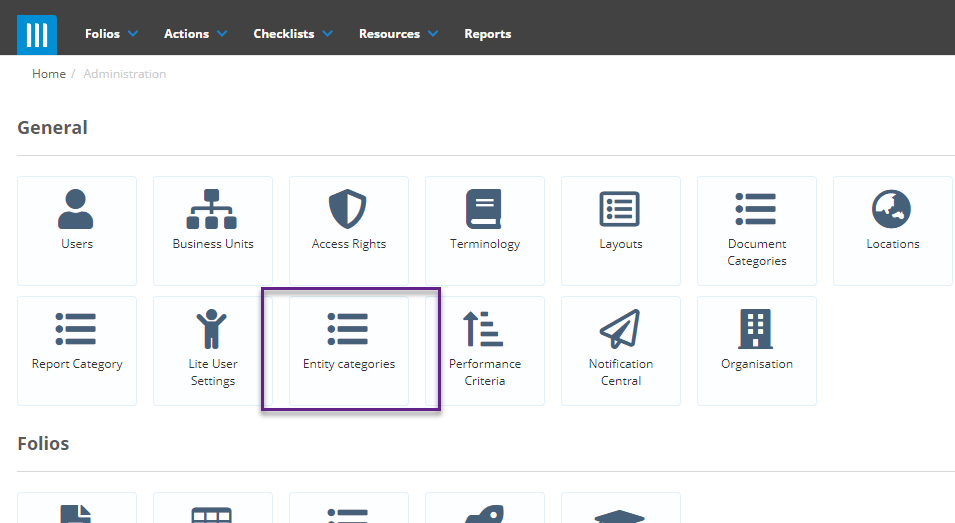Expand the Checklists dropdown menu
Viewport: 955px width, 523px height.
coord(293,33)
